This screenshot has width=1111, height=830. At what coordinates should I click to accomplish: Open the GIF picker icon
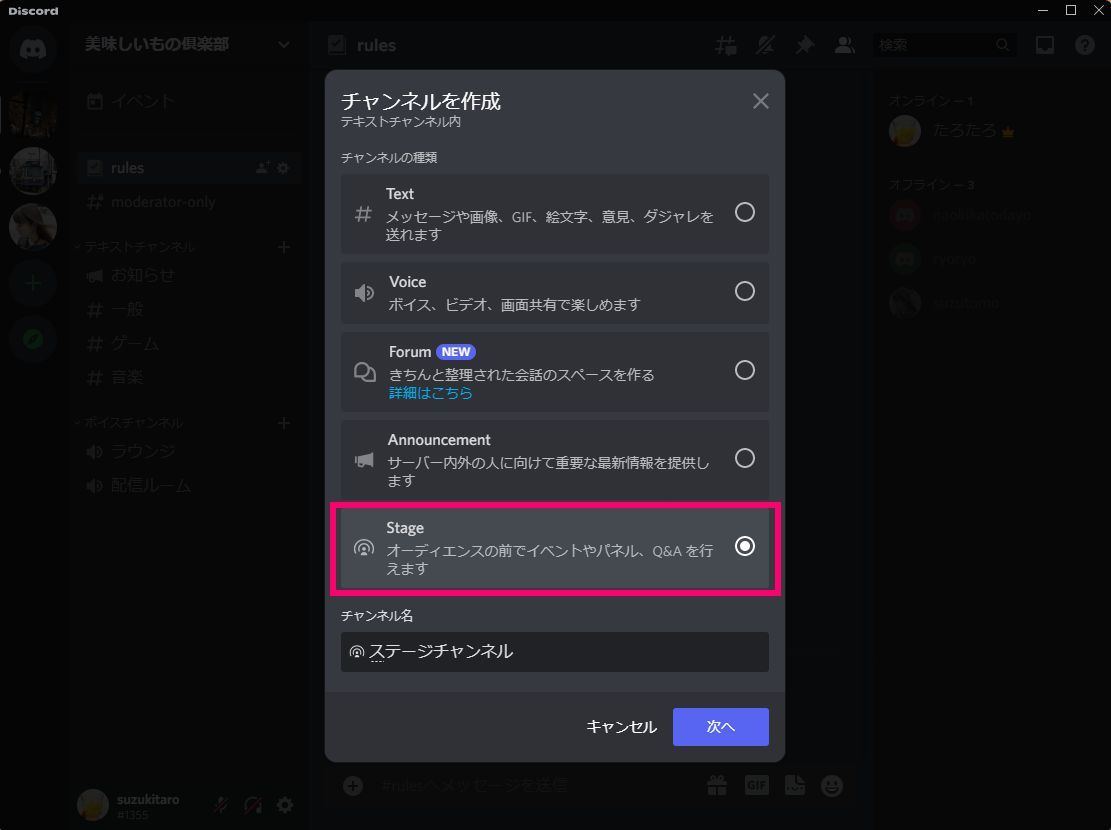757,785
